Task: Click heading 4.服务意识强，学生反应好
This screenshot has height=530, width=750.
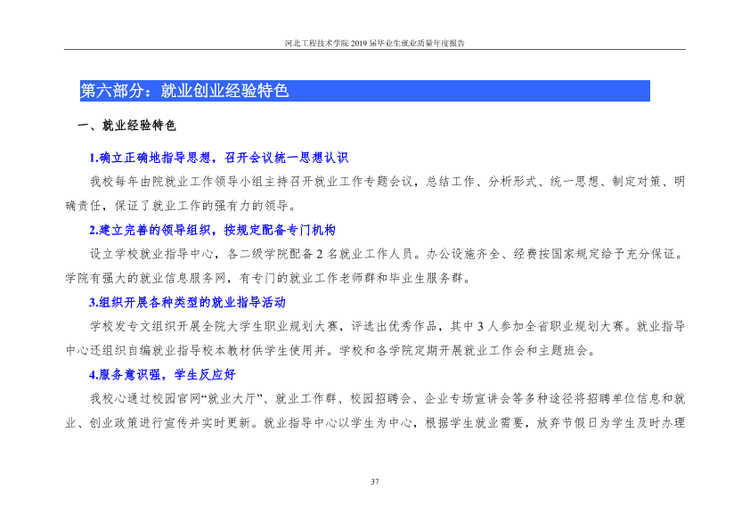Action: [162, 375]
